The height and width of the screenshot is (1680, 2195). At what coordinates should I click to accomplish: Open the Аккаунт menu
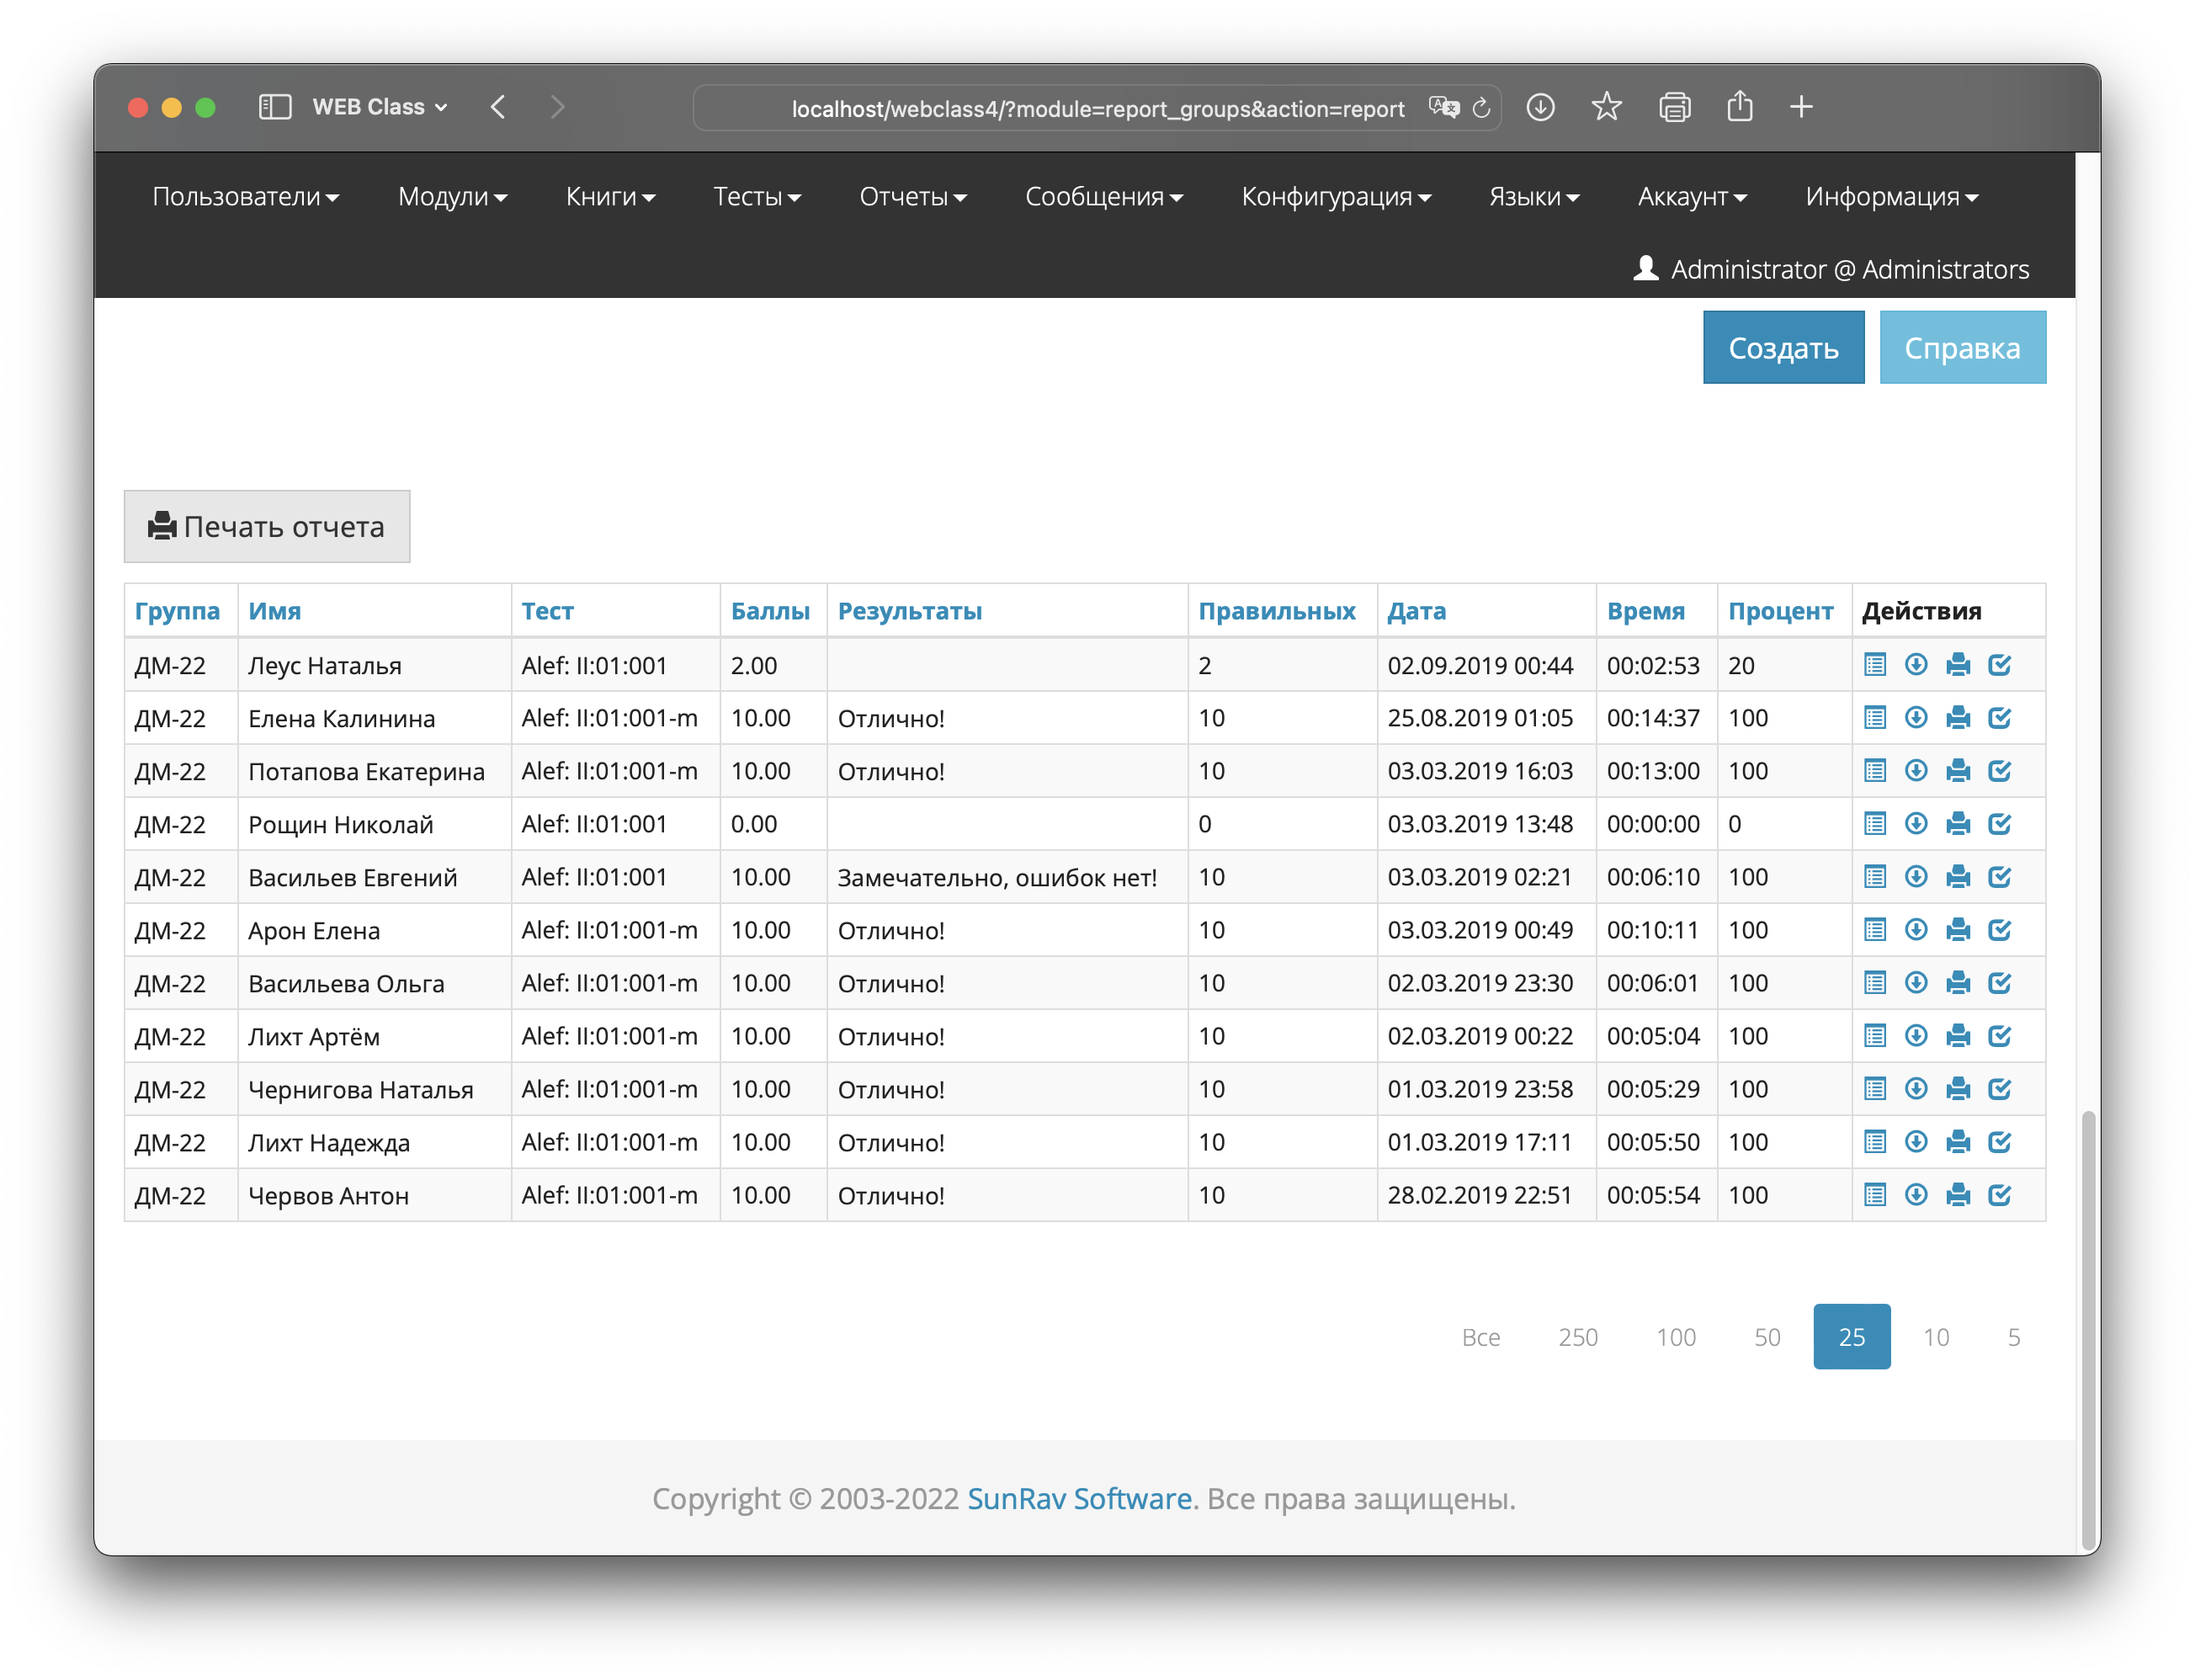coord(1692,197)
